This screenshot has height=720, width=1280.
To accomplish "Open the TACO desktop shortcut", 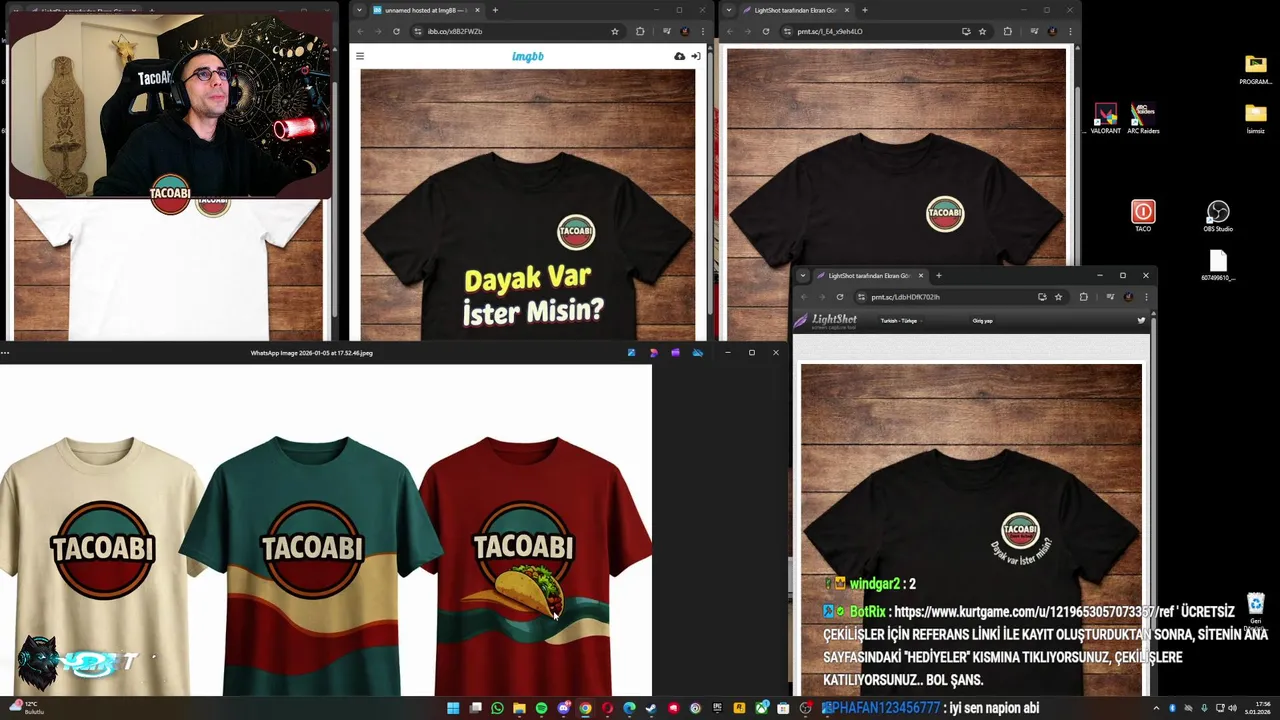I will tap(1143, 216).
